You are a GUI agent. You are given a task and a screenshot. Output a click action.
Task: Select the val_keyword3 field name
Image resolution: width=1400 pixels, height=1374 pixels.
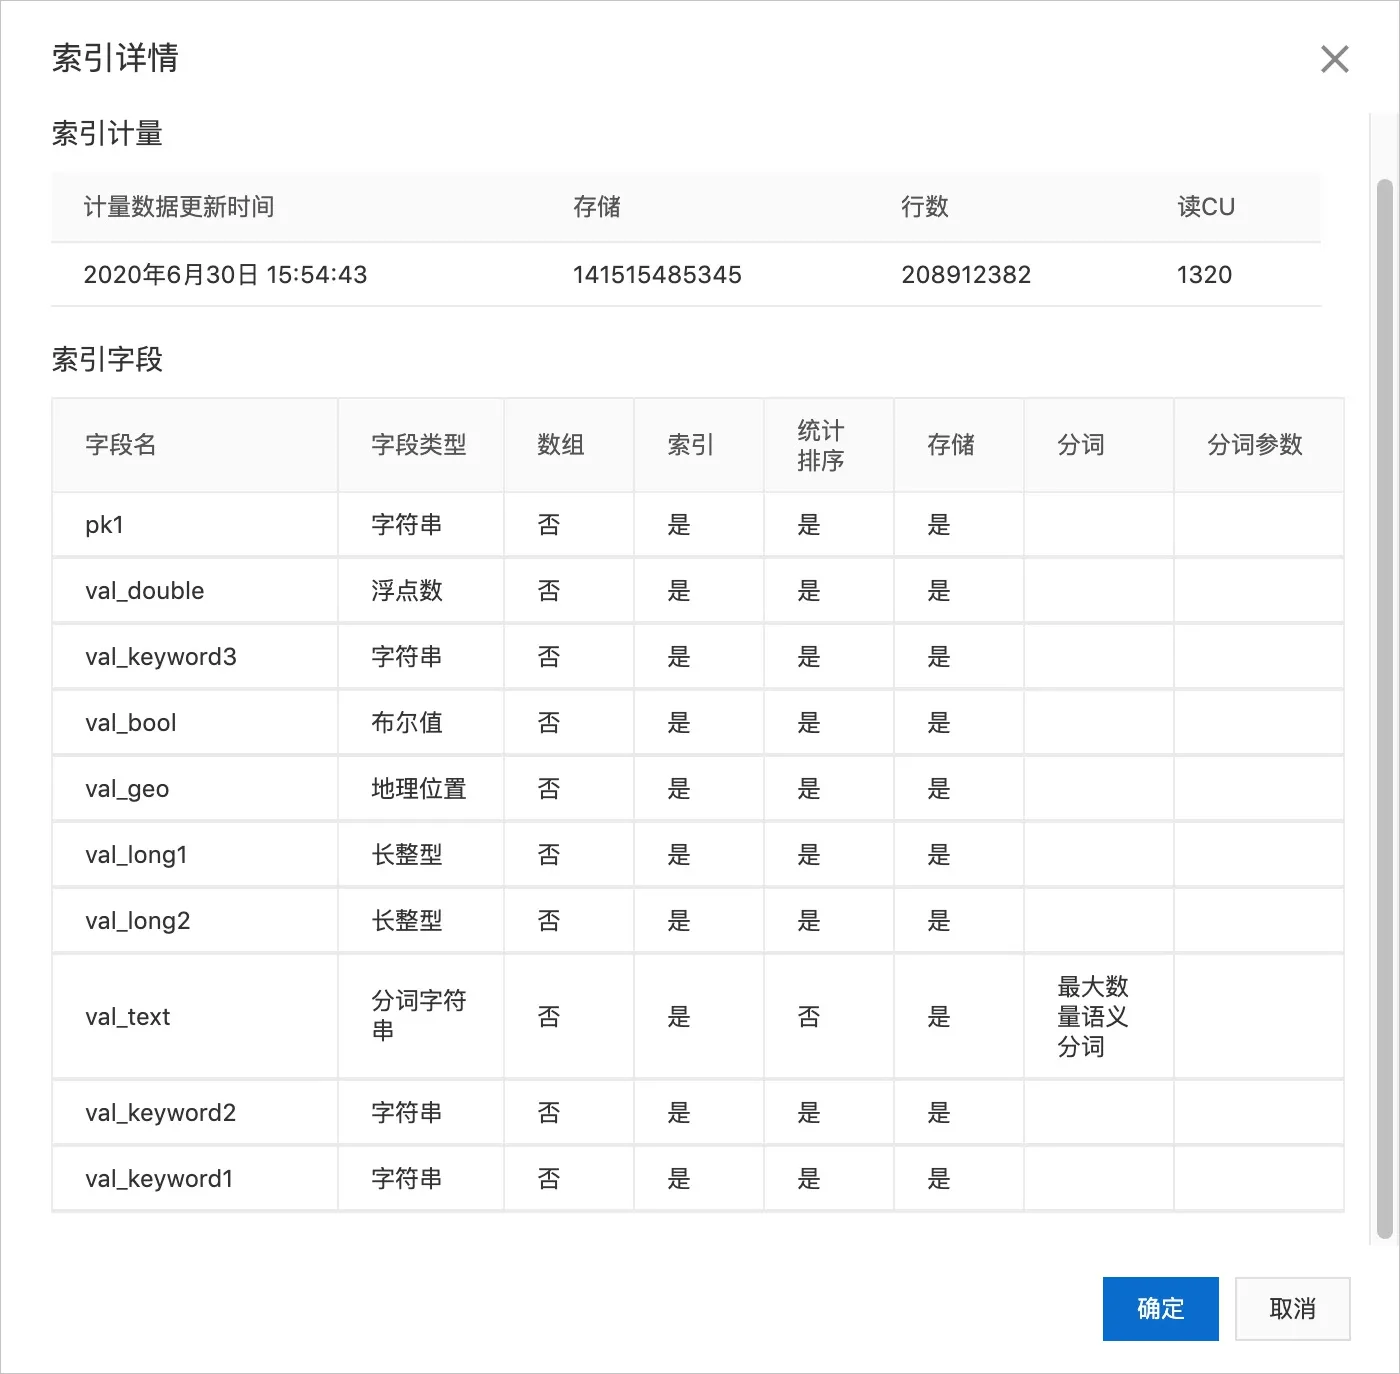(161, 657)
